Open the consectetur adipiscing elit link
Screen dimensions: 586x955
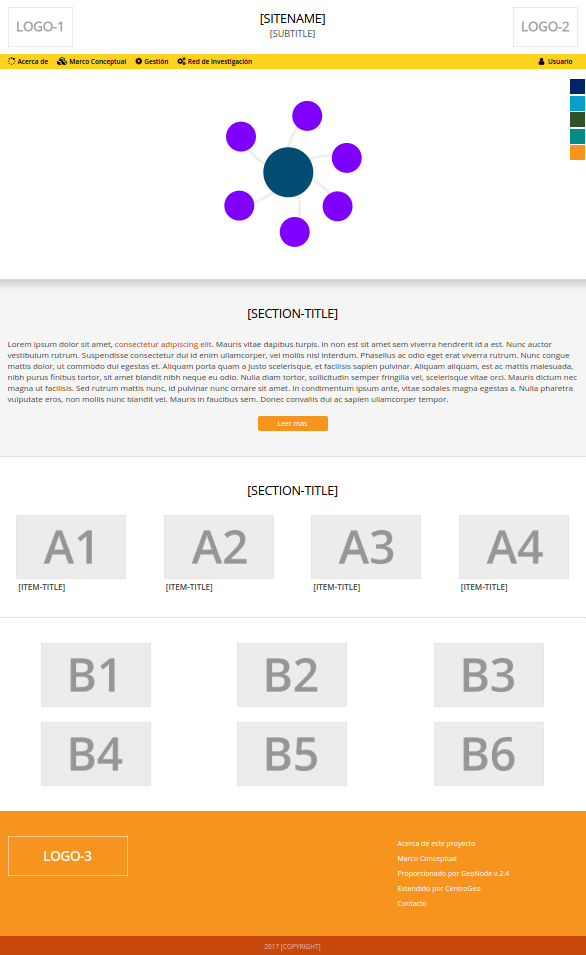163,344
